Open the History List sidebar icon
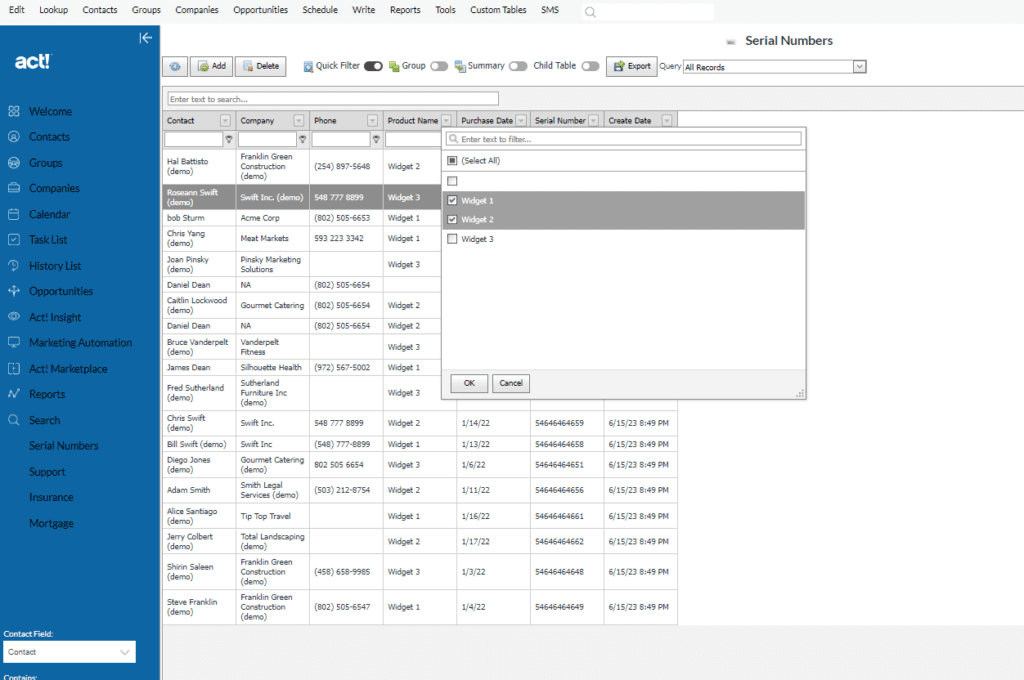1024x680 pixels. pos(14,265)
